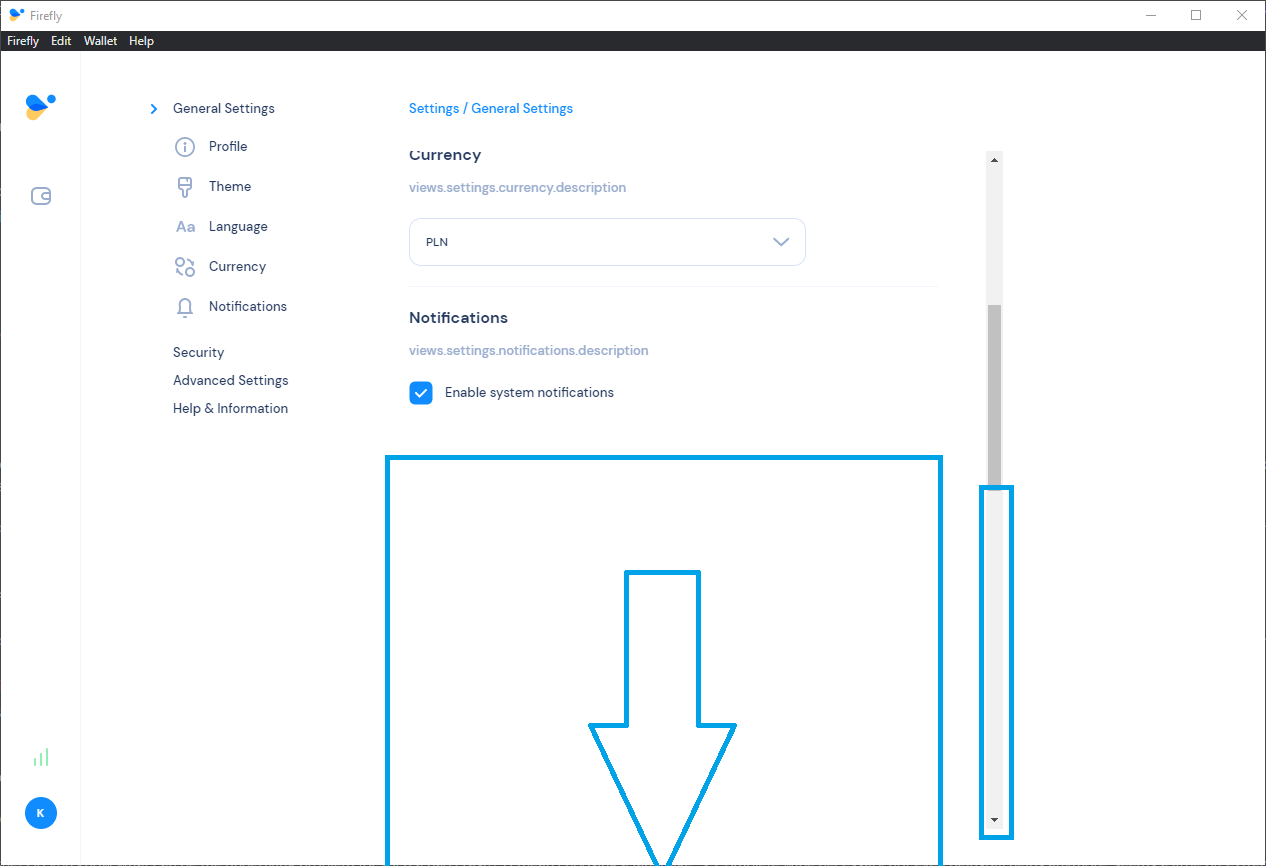Select the Currency settings icon
The image size is (1266, 866).
pyautogui.click(x=184, y=266)
